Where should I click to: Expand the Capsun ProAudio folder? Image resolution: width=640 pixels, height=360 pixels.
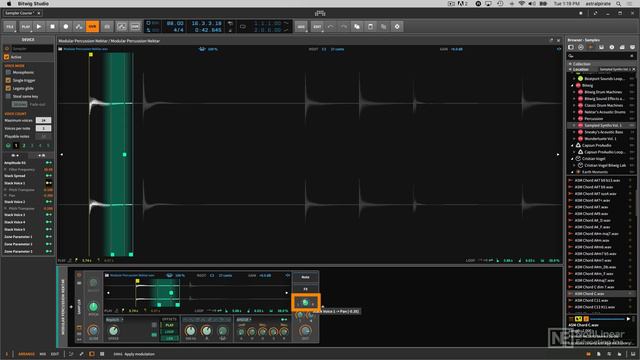tap(573, 145)
